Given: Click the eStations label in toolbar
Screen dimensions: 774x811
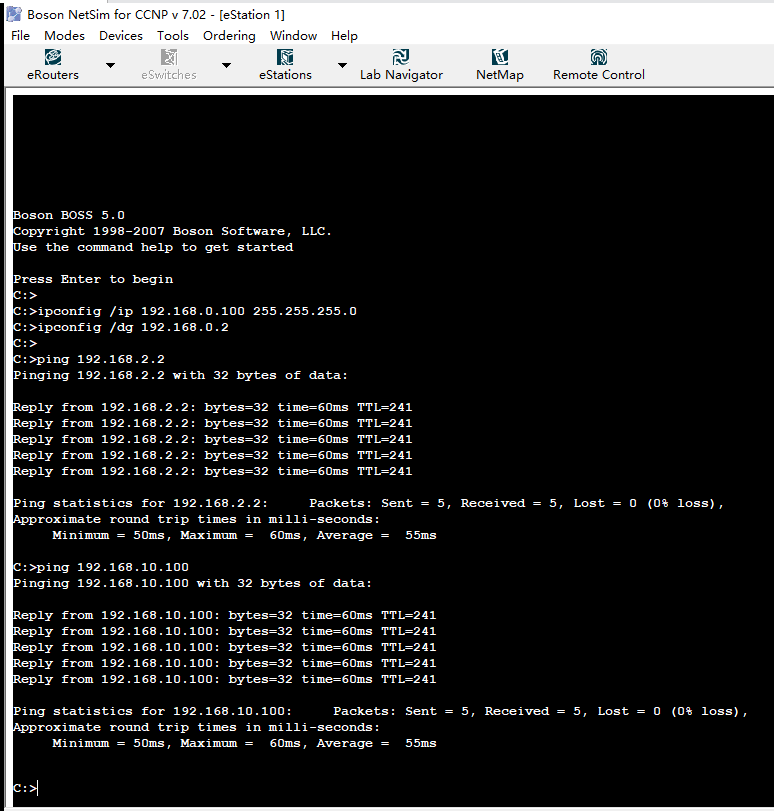Looking at the screenshot, I should click(x=285, y=75).
